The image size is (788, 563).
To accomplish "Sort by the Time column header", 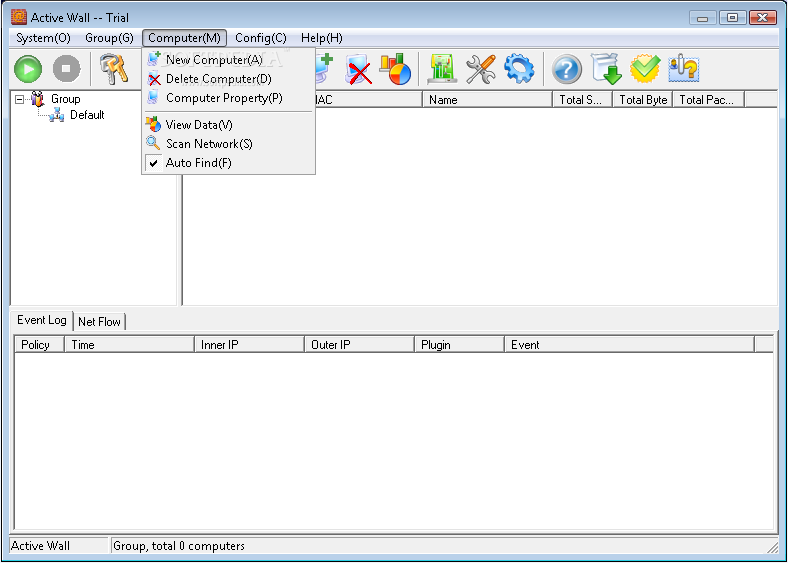I will click(130, 345).
